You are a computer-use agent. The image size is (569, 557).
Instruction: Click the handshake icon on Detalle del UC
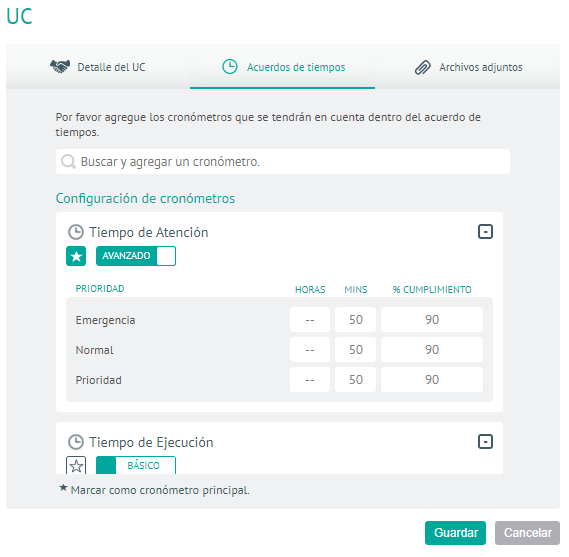tap(60, 67)
